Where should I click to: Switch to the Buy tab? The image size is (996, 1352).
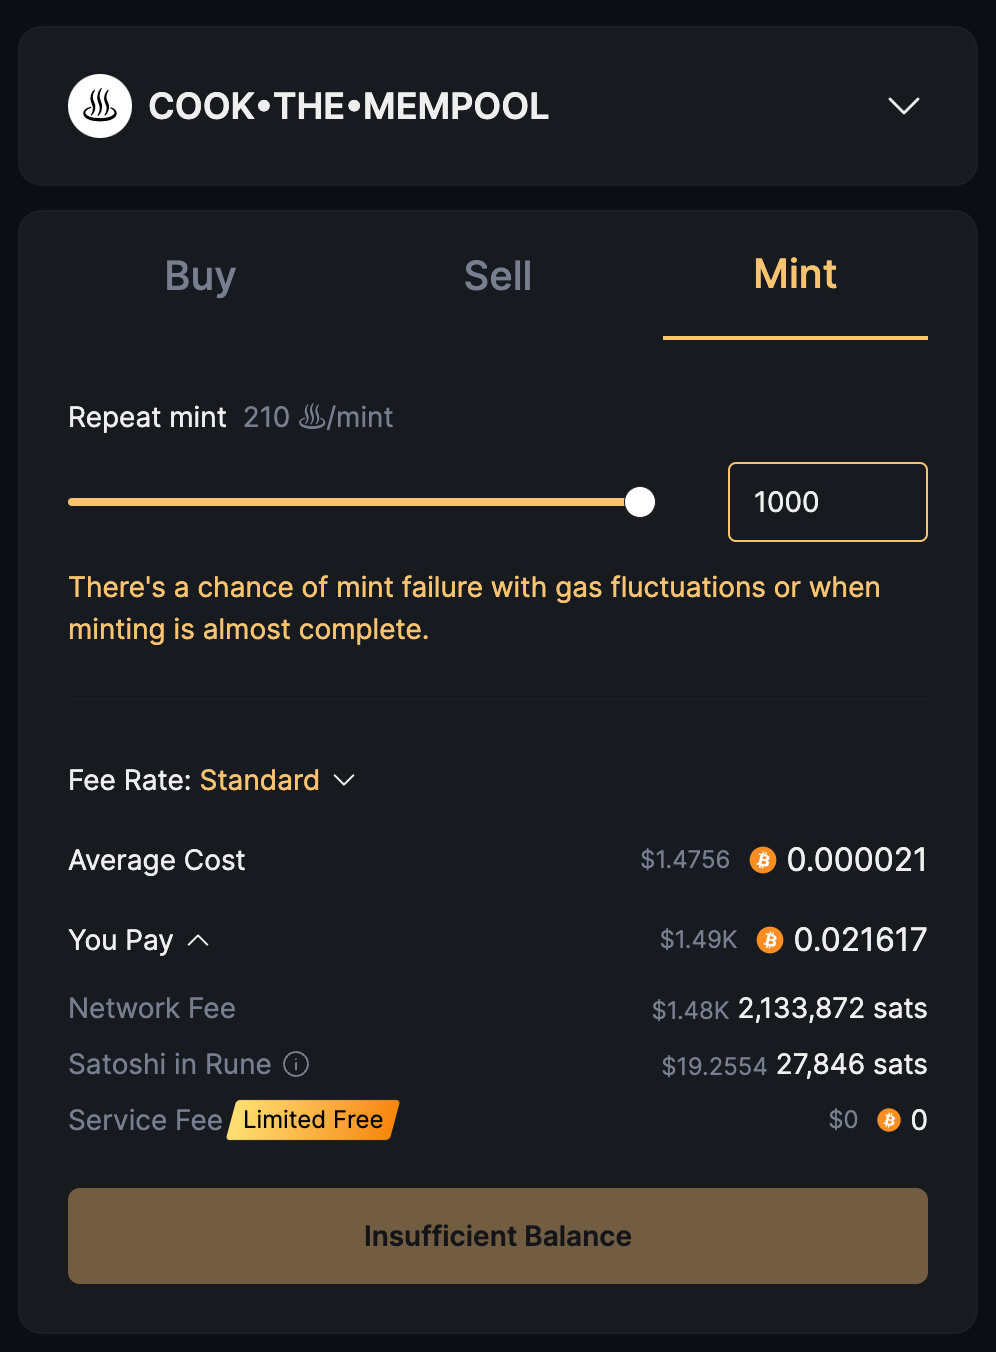click(x=200, y=276)
